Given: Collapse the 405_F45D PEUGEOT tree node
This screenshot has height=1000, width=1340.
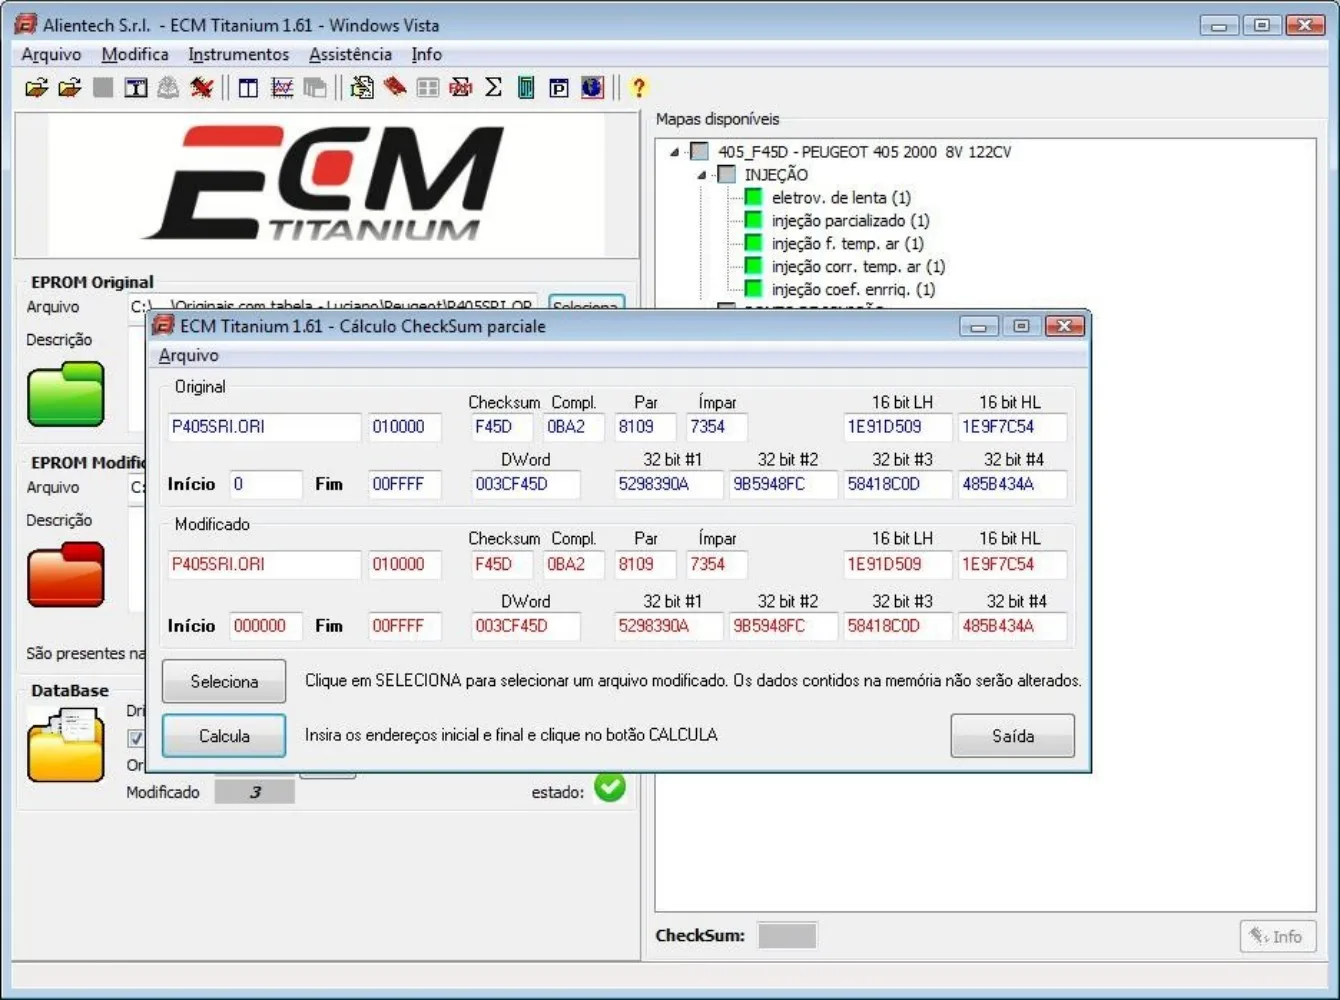Looking at the screenshot, I should pyautogui.click(x=674, y=152).
